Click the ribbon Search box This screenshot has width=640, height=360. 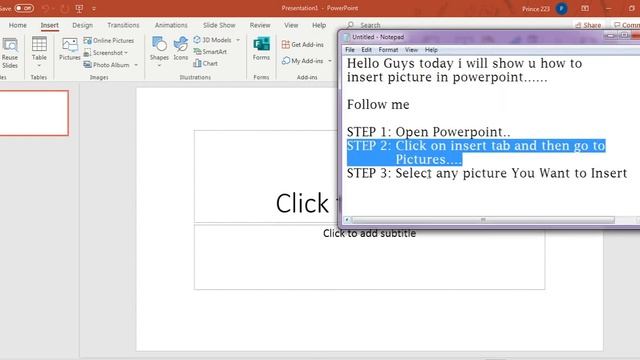click(363, 25)
